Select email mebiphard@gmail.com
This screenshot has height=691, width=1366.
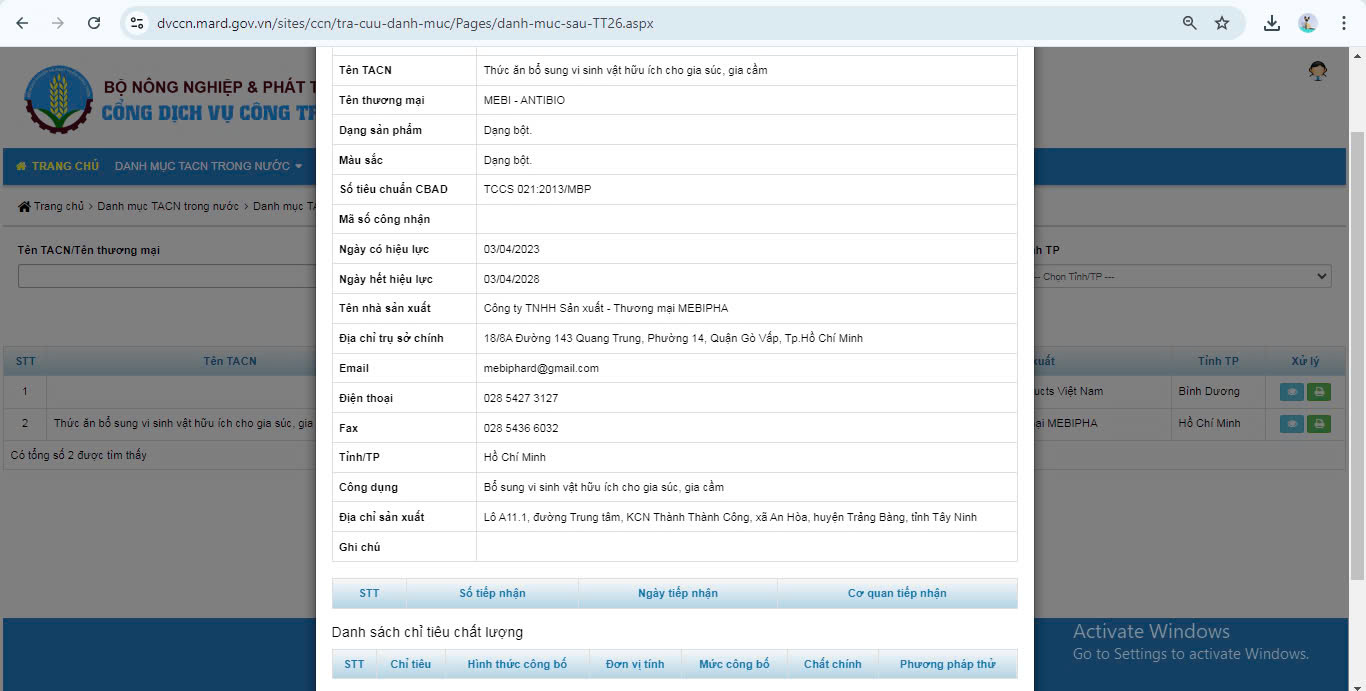click(x=541, y=368)
